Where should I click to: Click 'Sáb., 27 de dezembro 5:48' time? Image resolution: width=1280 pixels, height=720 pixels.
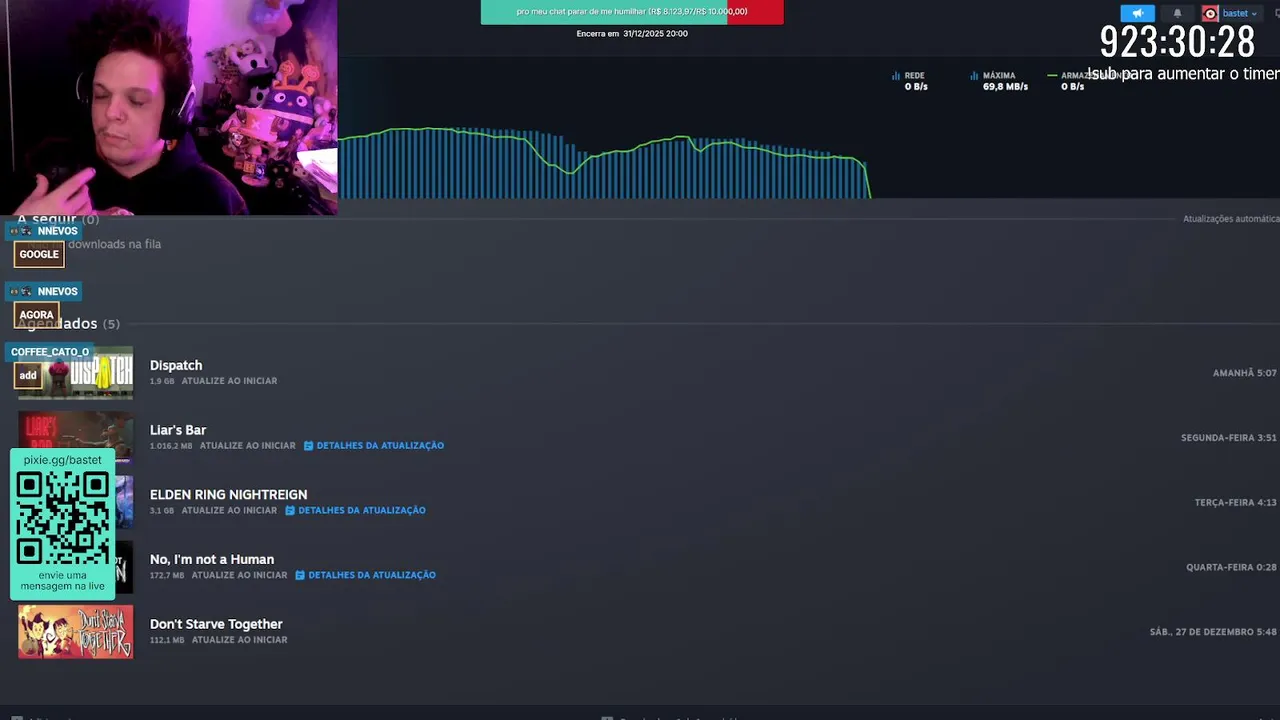click(1213, 632)
